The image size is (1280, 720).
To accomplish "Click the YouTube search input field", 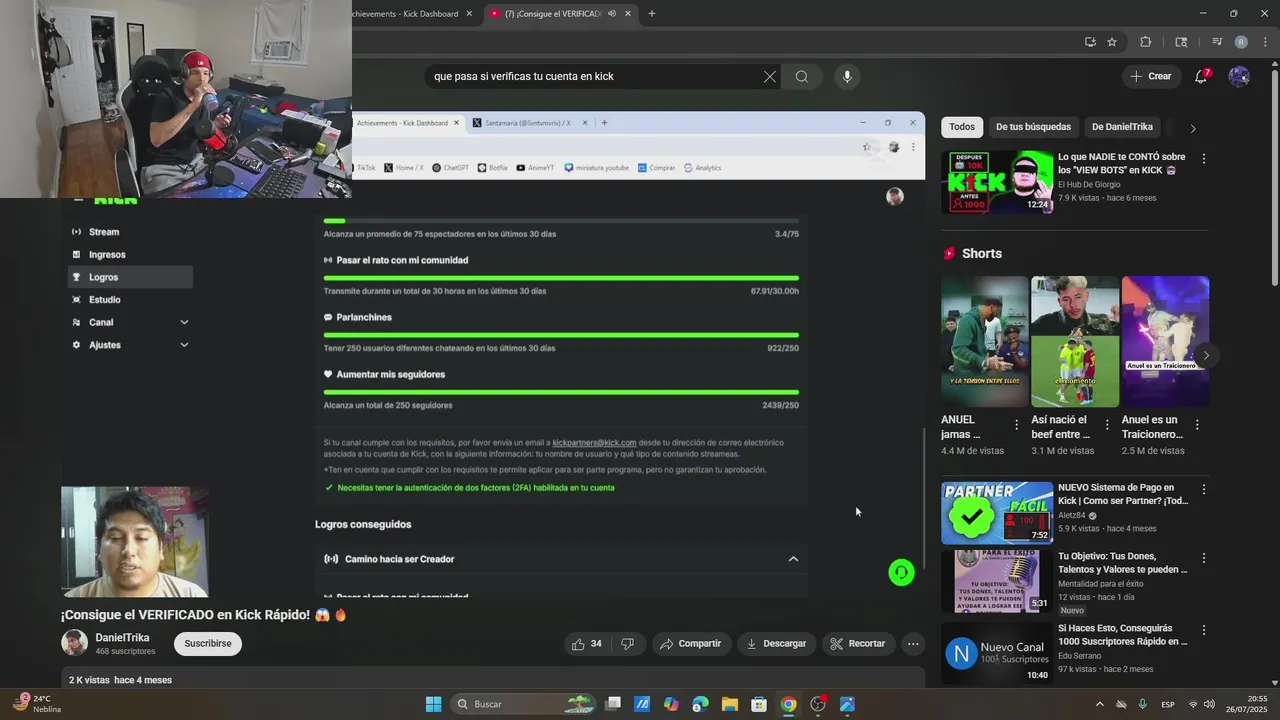I will 595,77.
